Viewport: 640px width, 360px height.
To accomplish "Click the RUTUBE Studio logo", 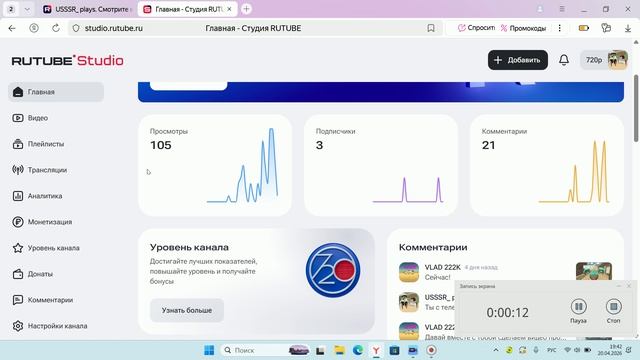I will pyautogui.click(x=67, y=60).
